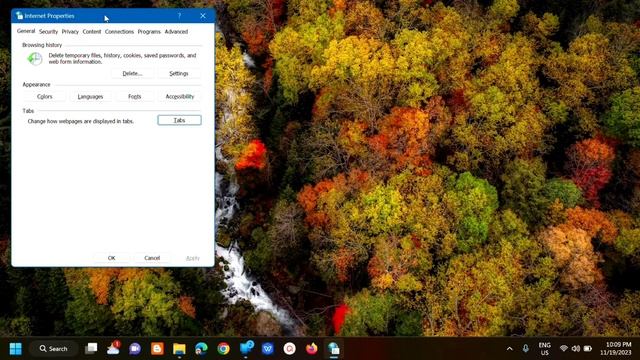Open the volume speaker tray icon
The image size is (640, 360).
pyautogui.click(x=576, y=349)
